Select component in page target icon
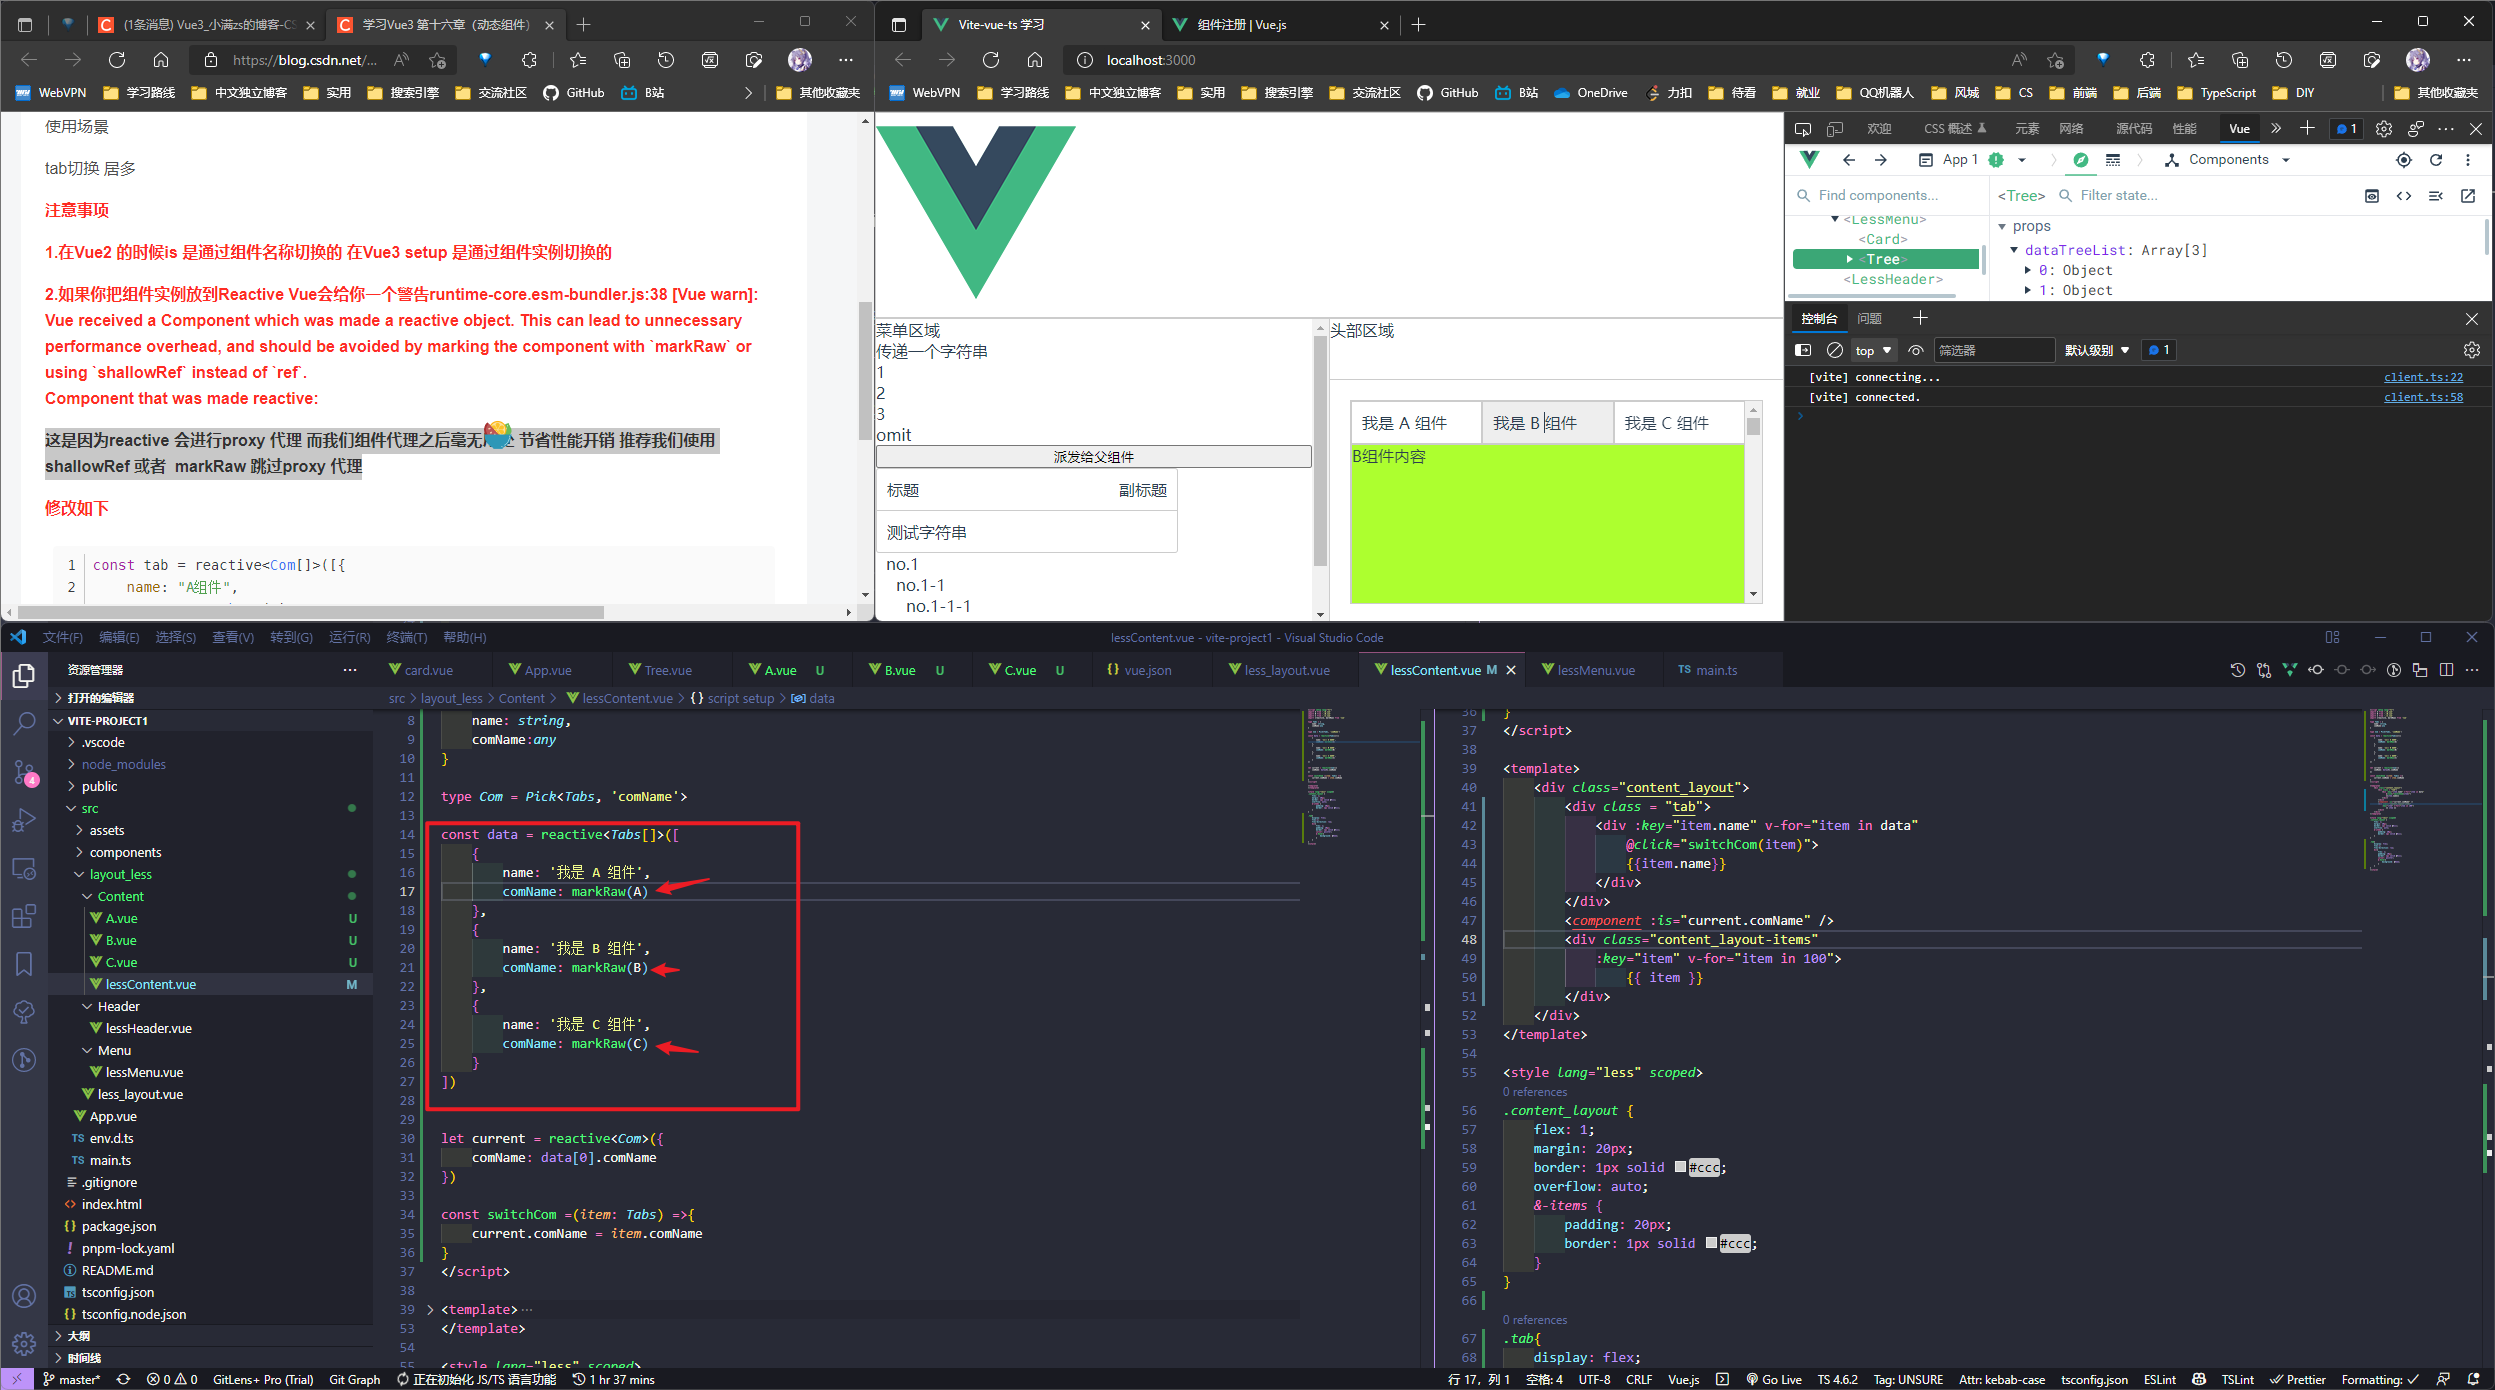 click(x=2404, y=160)
